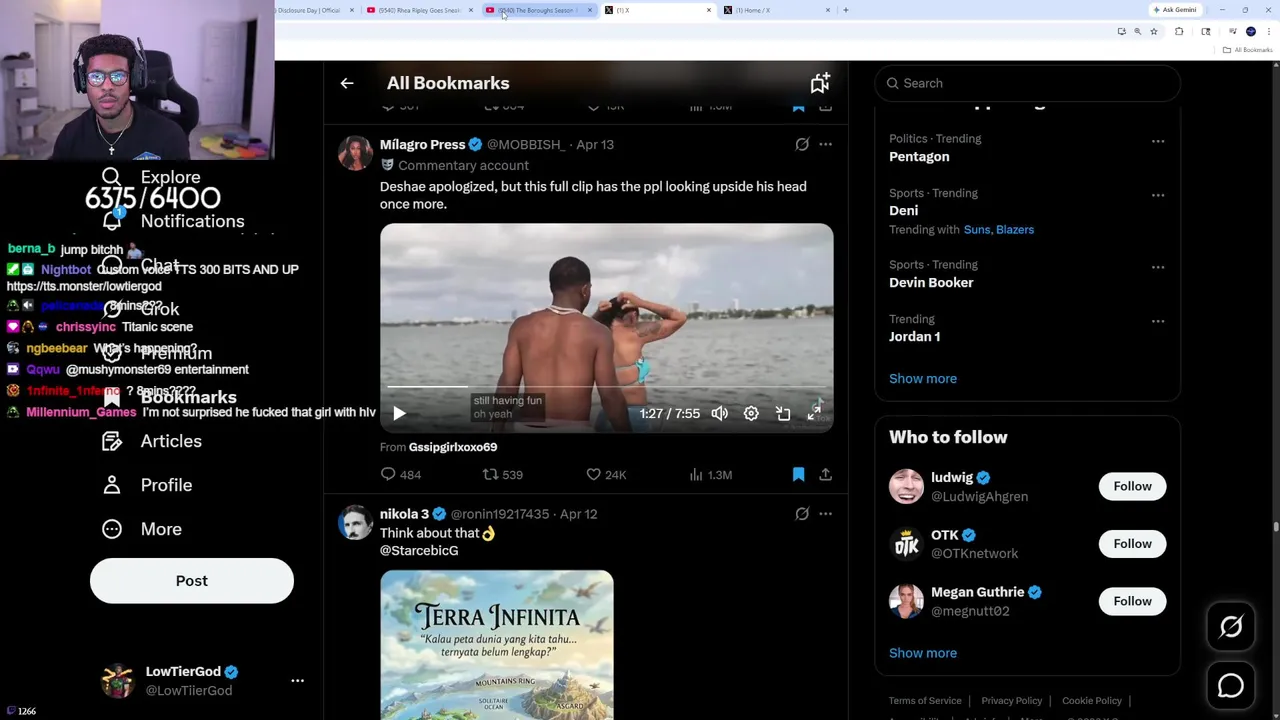Open Grok icon on Mílagro Press post
Viewport: 1280px width, 720px height.
[x=802, y=144]
